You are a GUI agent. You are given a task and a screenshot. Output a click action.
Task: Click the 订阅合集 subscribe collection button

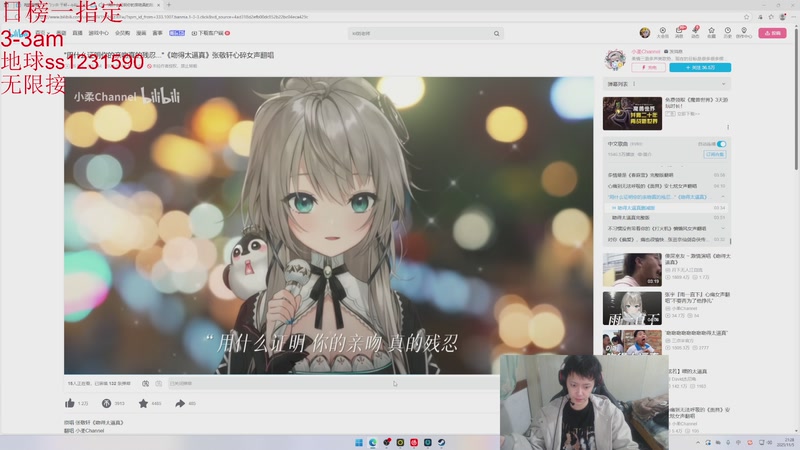715,154
